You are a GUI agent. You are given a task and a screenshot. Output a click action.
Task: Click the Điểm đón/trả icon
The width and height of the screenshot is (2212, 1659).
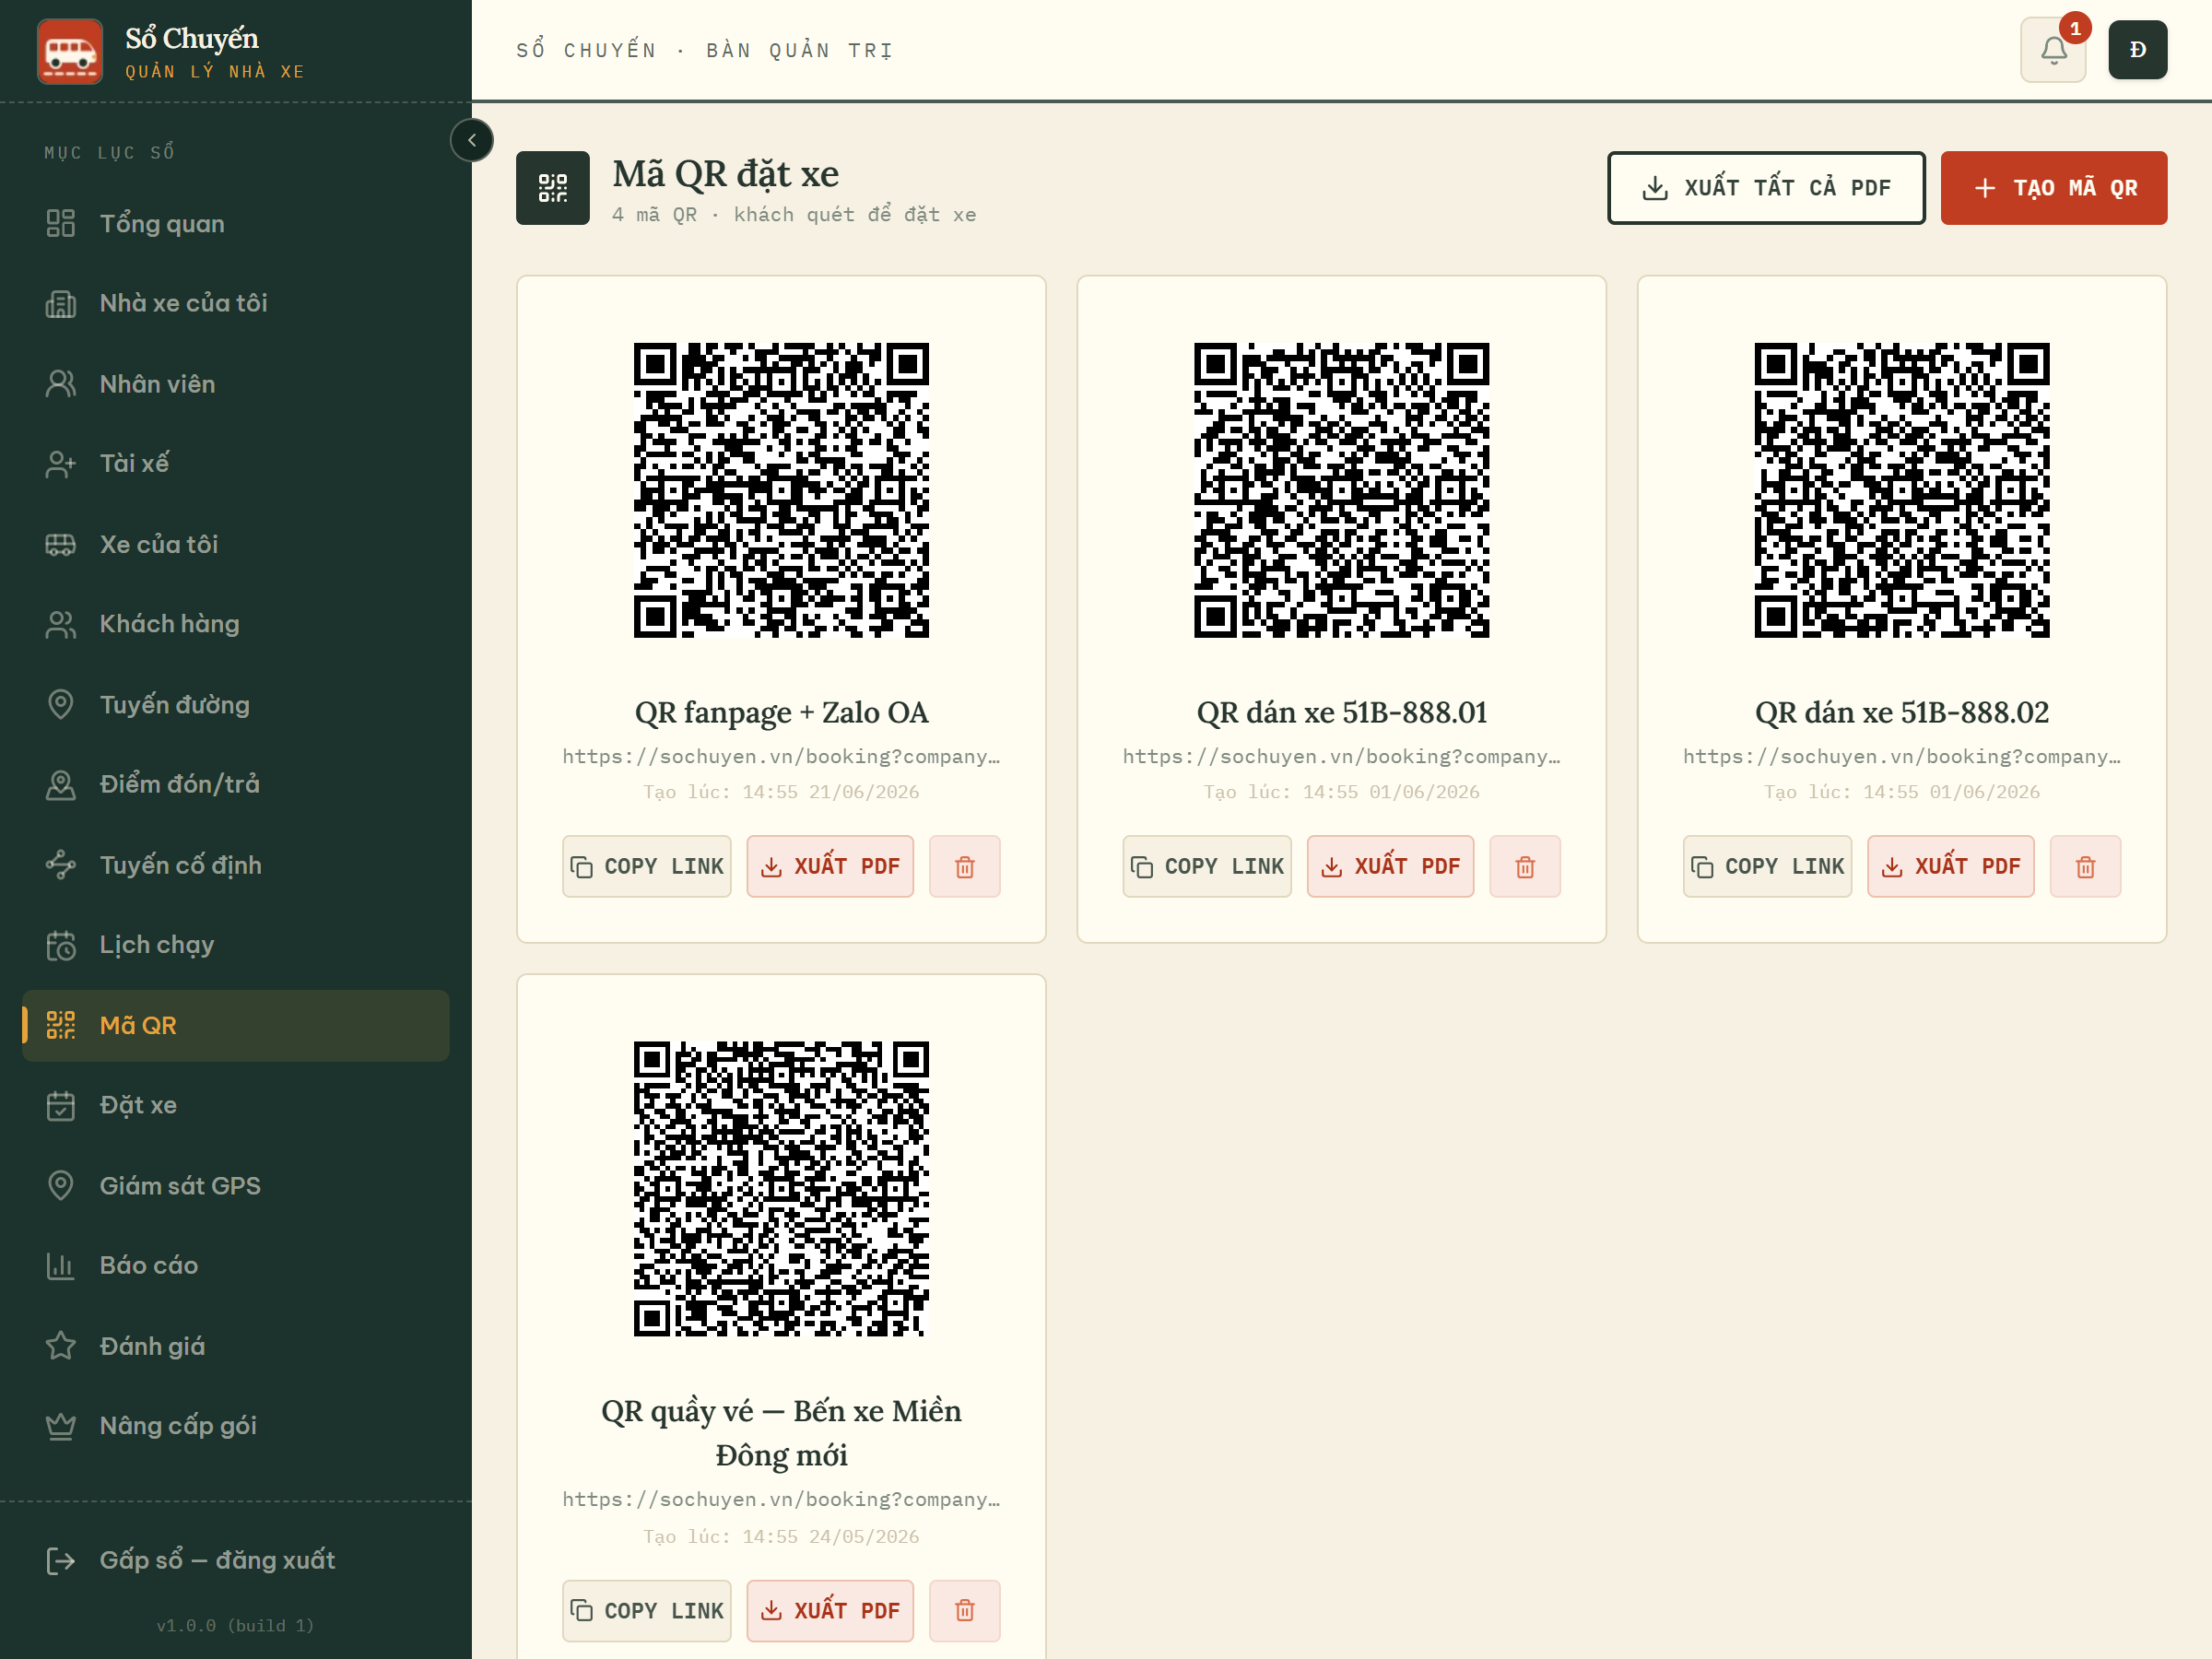tap(61, 784)
